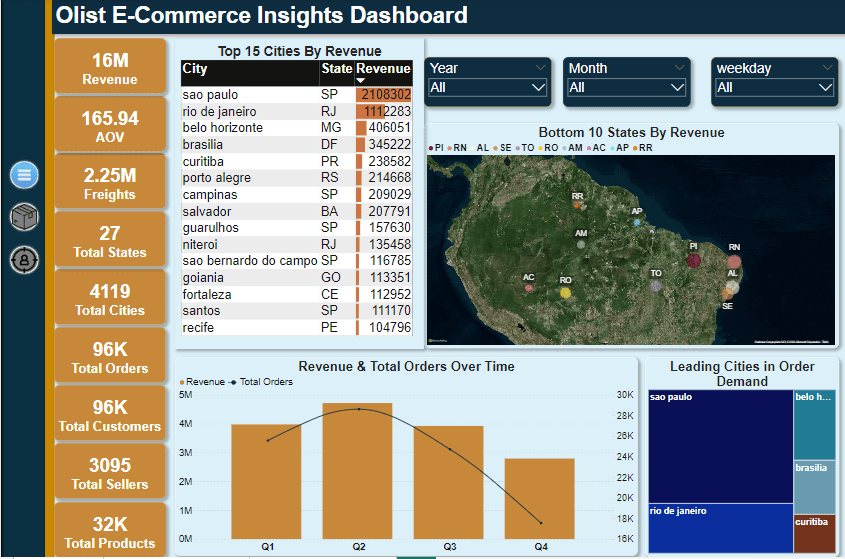This screenshot has height=559, width=845.
Task: Select the rio de janeiro treemap tile
Action: click(721, 528)
